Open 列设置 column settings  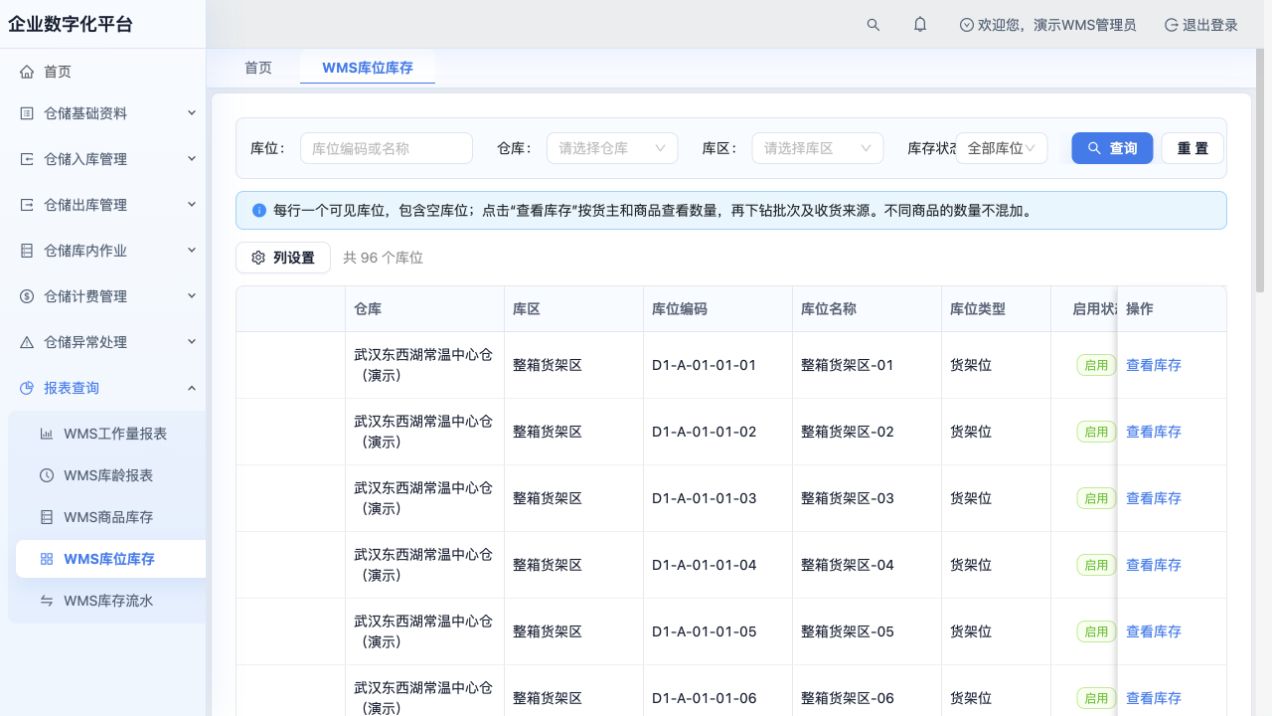[x=283, y=258]
